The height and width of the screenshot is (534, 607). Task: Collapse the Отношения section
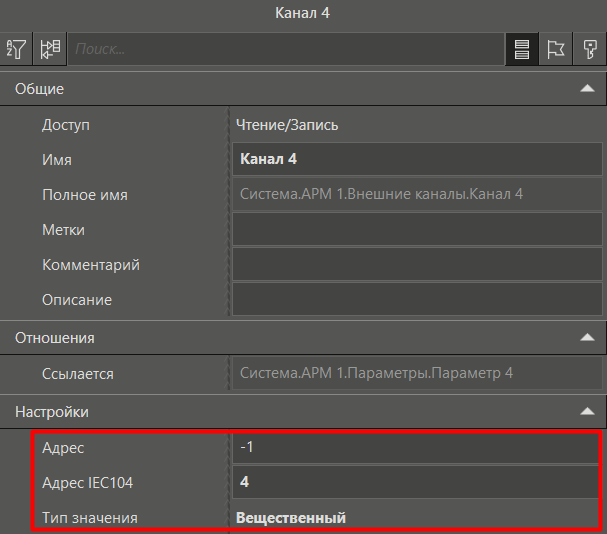[x=586, y=338]
